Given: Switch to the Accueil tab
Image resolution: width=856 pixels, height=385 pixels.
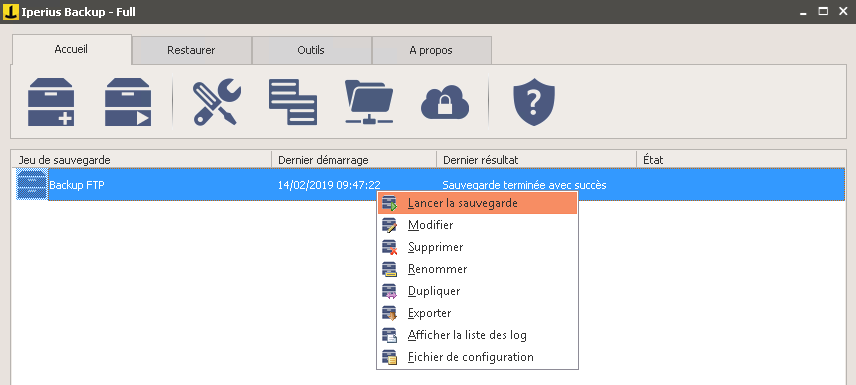Looking at the screenshot, I should 72,50.
